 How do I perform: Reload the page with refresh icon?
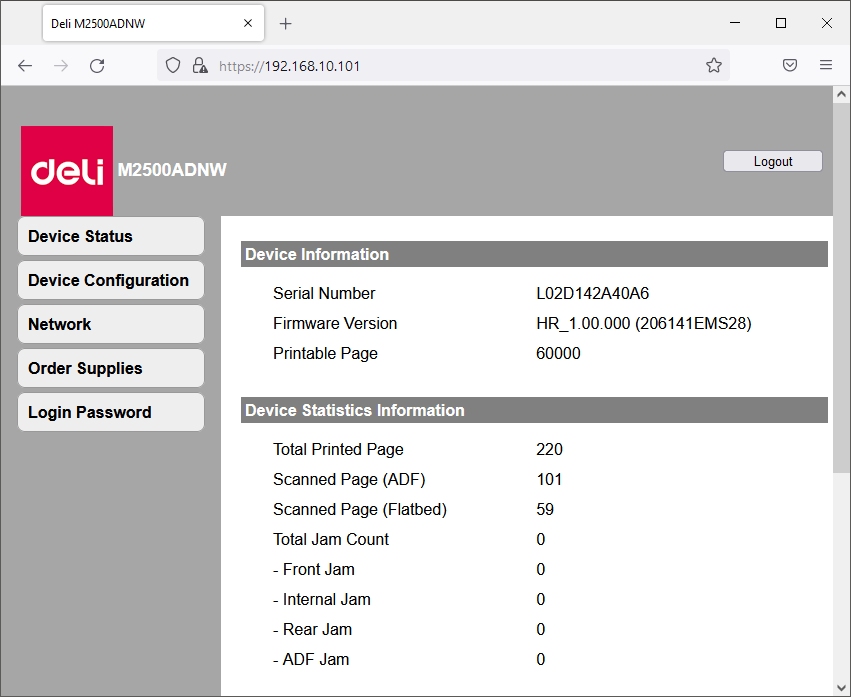97,66
